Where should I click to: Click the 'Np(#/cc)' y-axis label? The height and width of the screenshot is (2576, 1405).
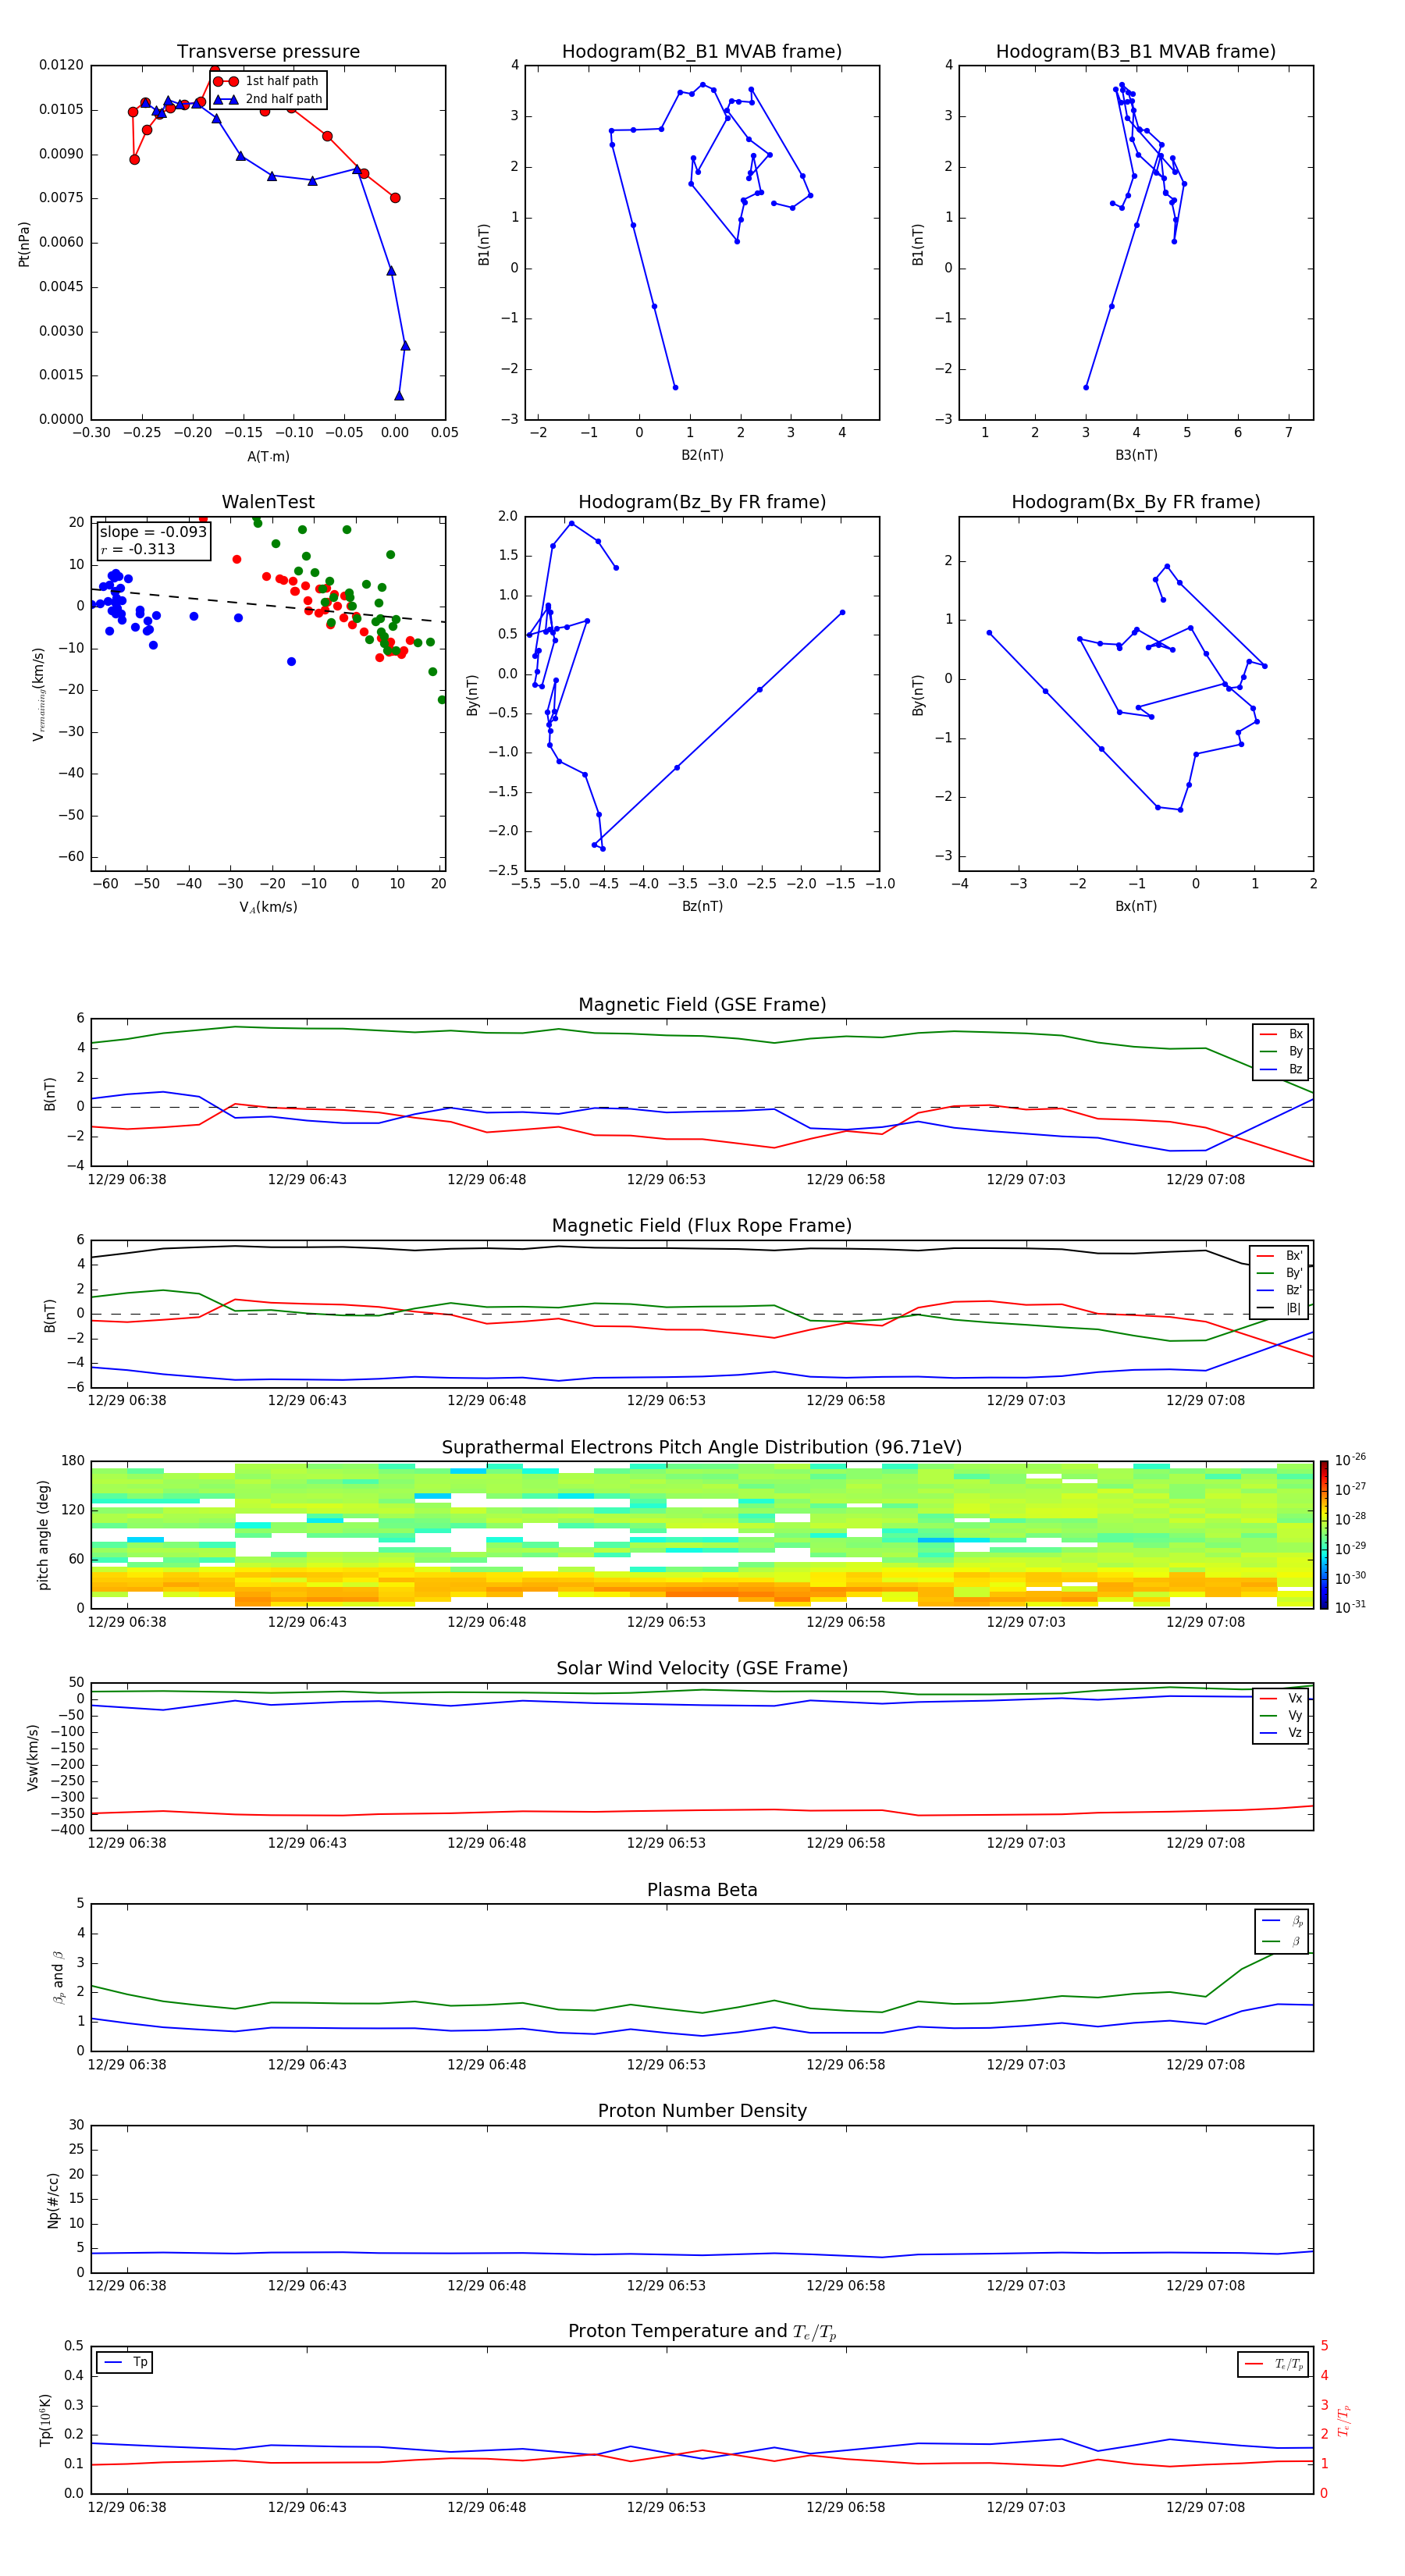53,2199
